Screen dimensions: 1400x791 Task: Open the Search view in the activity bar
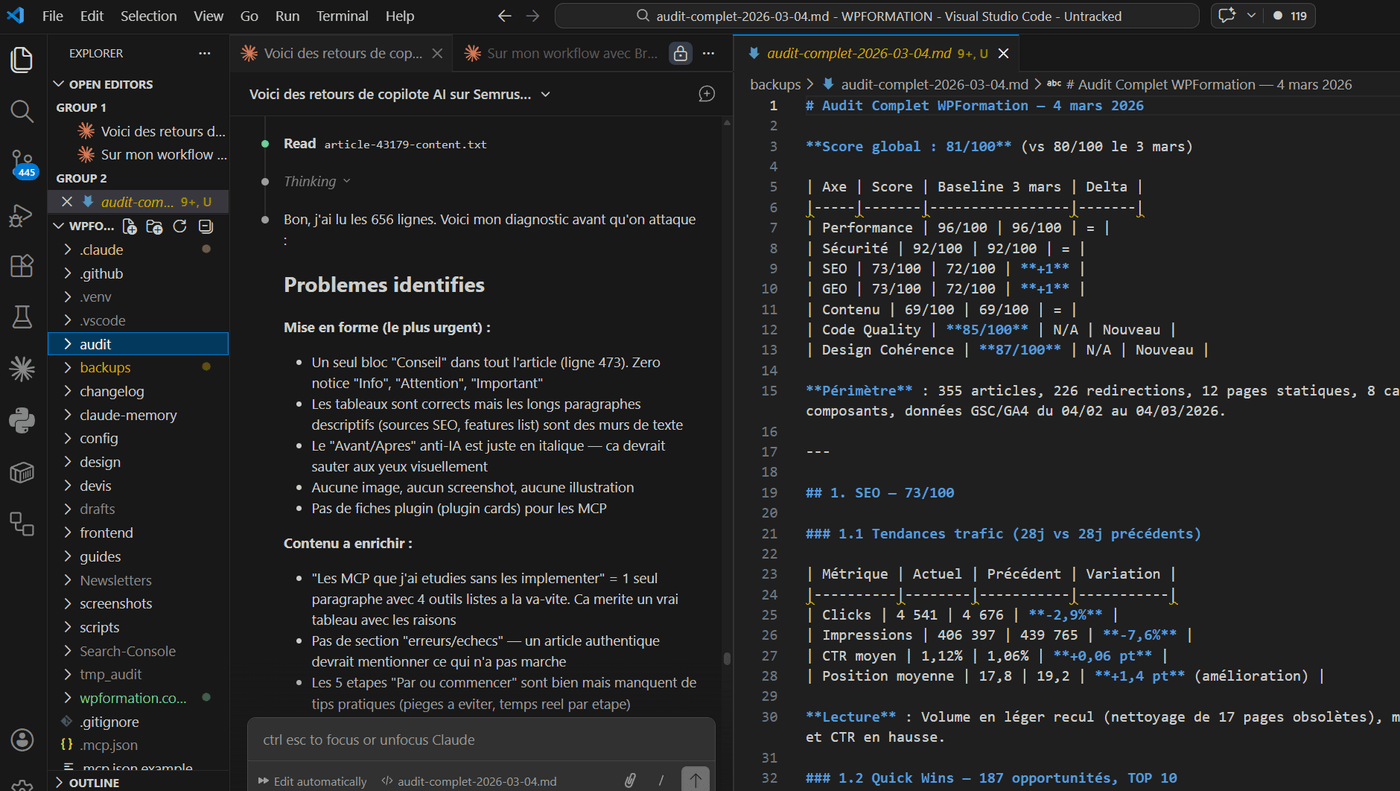[22, 111]
